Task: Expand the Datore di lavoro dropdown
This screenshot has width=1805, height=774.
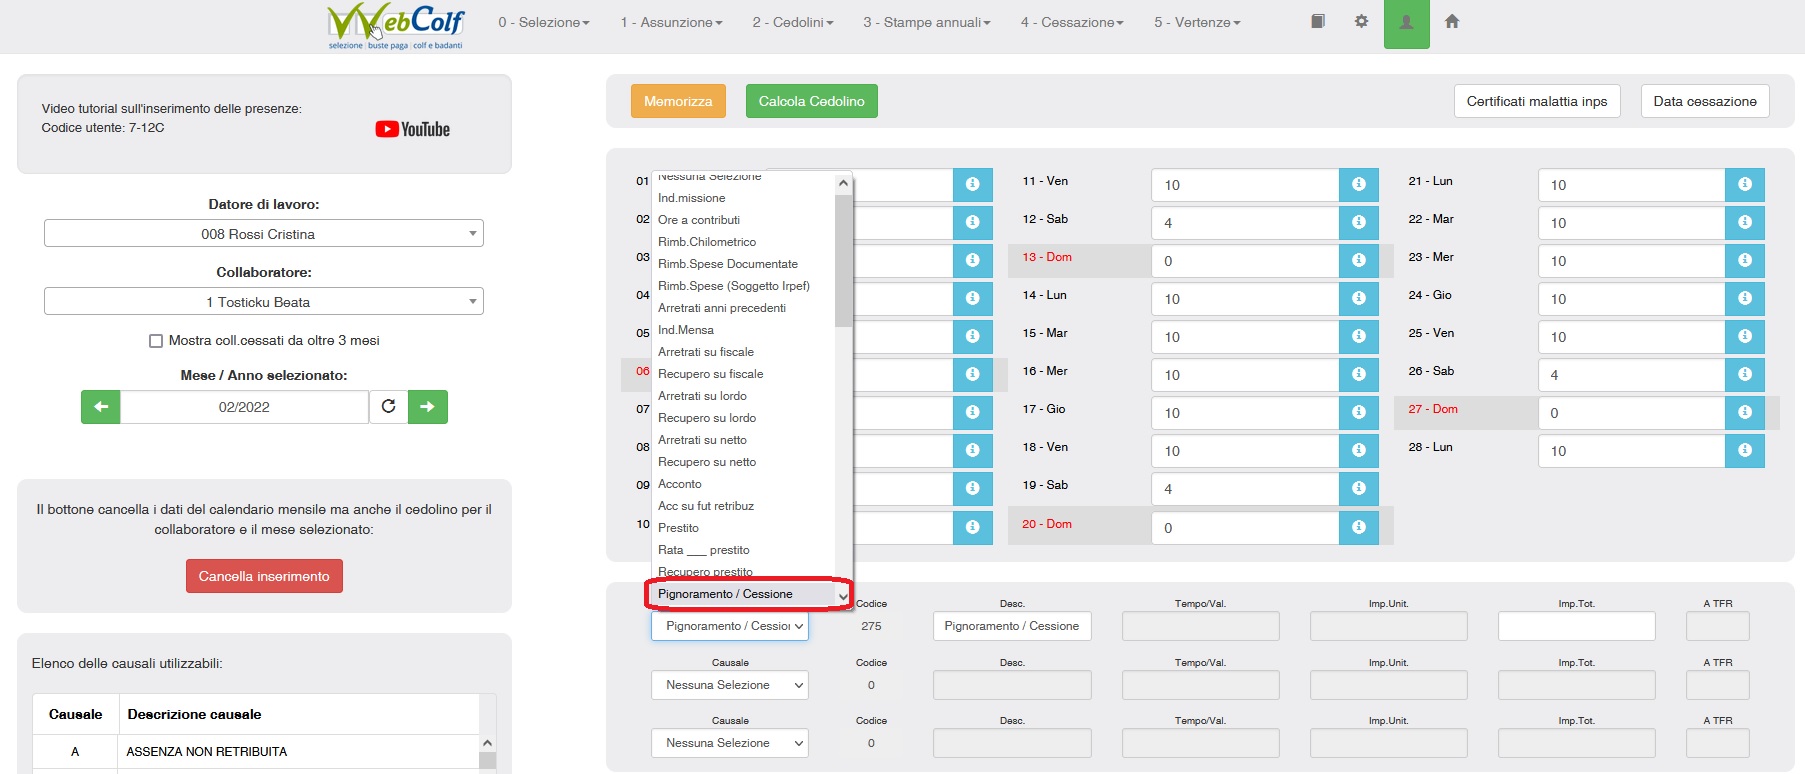Action: tap(264, 234)
